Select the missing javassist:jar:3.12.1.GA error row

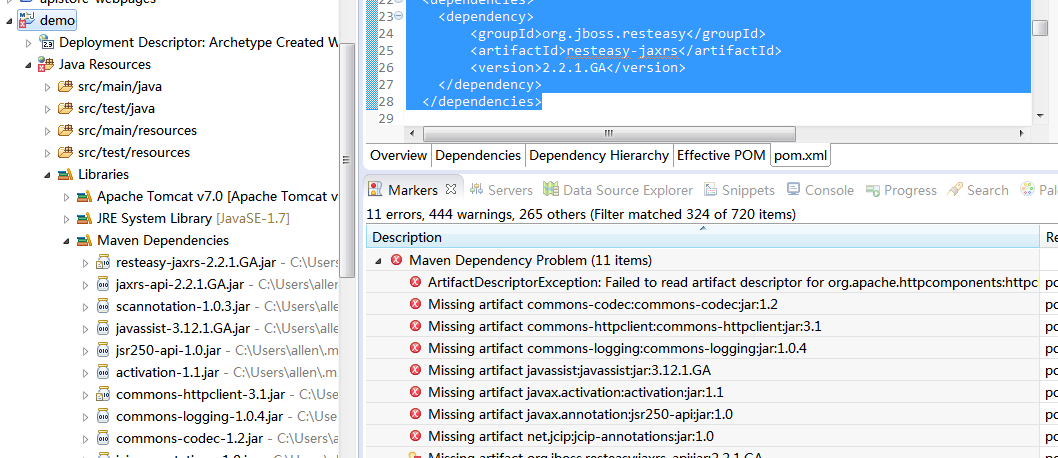point(702,370)
